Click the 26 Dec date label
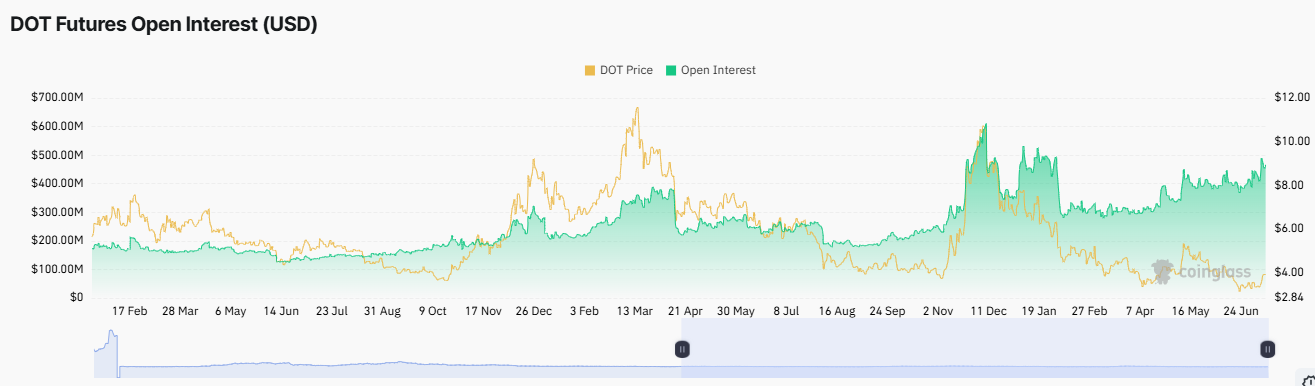 [534, 312]
